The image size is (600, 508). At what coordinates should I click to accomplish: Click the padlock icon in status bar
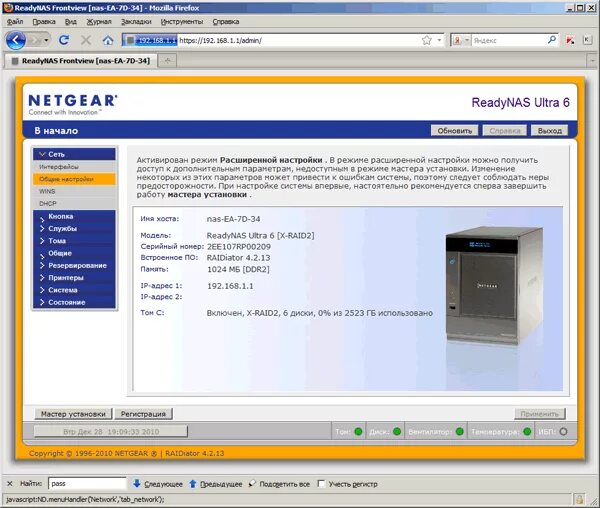pos(579,499)
